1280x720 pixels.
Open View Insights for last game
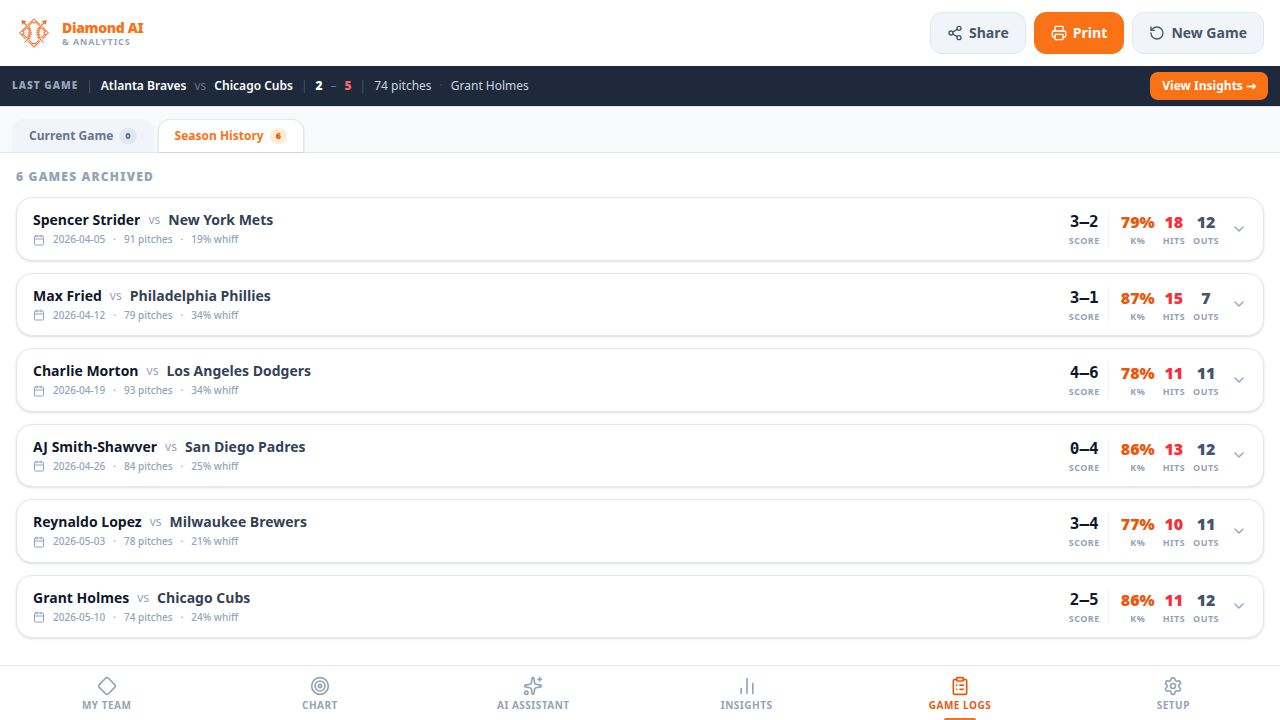[1209, 86]
